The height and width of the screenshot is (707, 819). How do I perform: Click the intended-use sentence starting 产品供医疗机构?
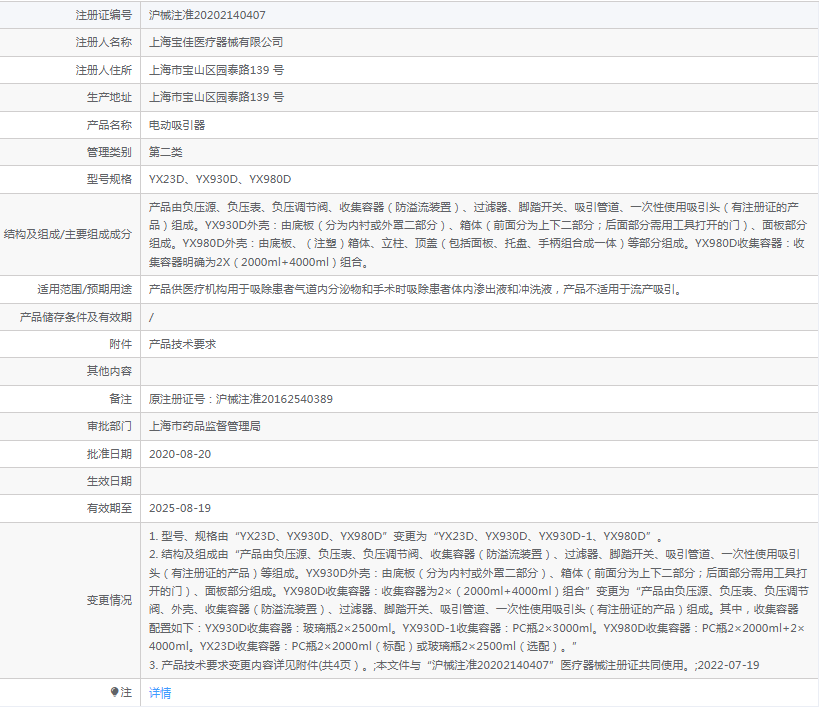(417, 289)
